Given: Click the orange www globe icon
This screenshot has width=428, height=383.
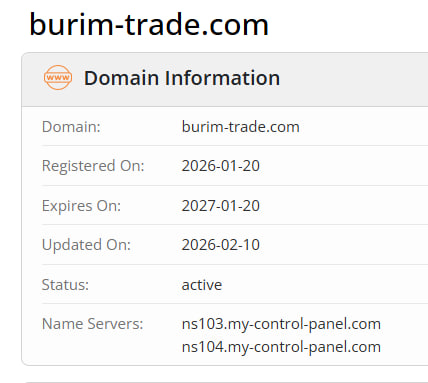Looking at the screenshot, I should click(58, 78).
